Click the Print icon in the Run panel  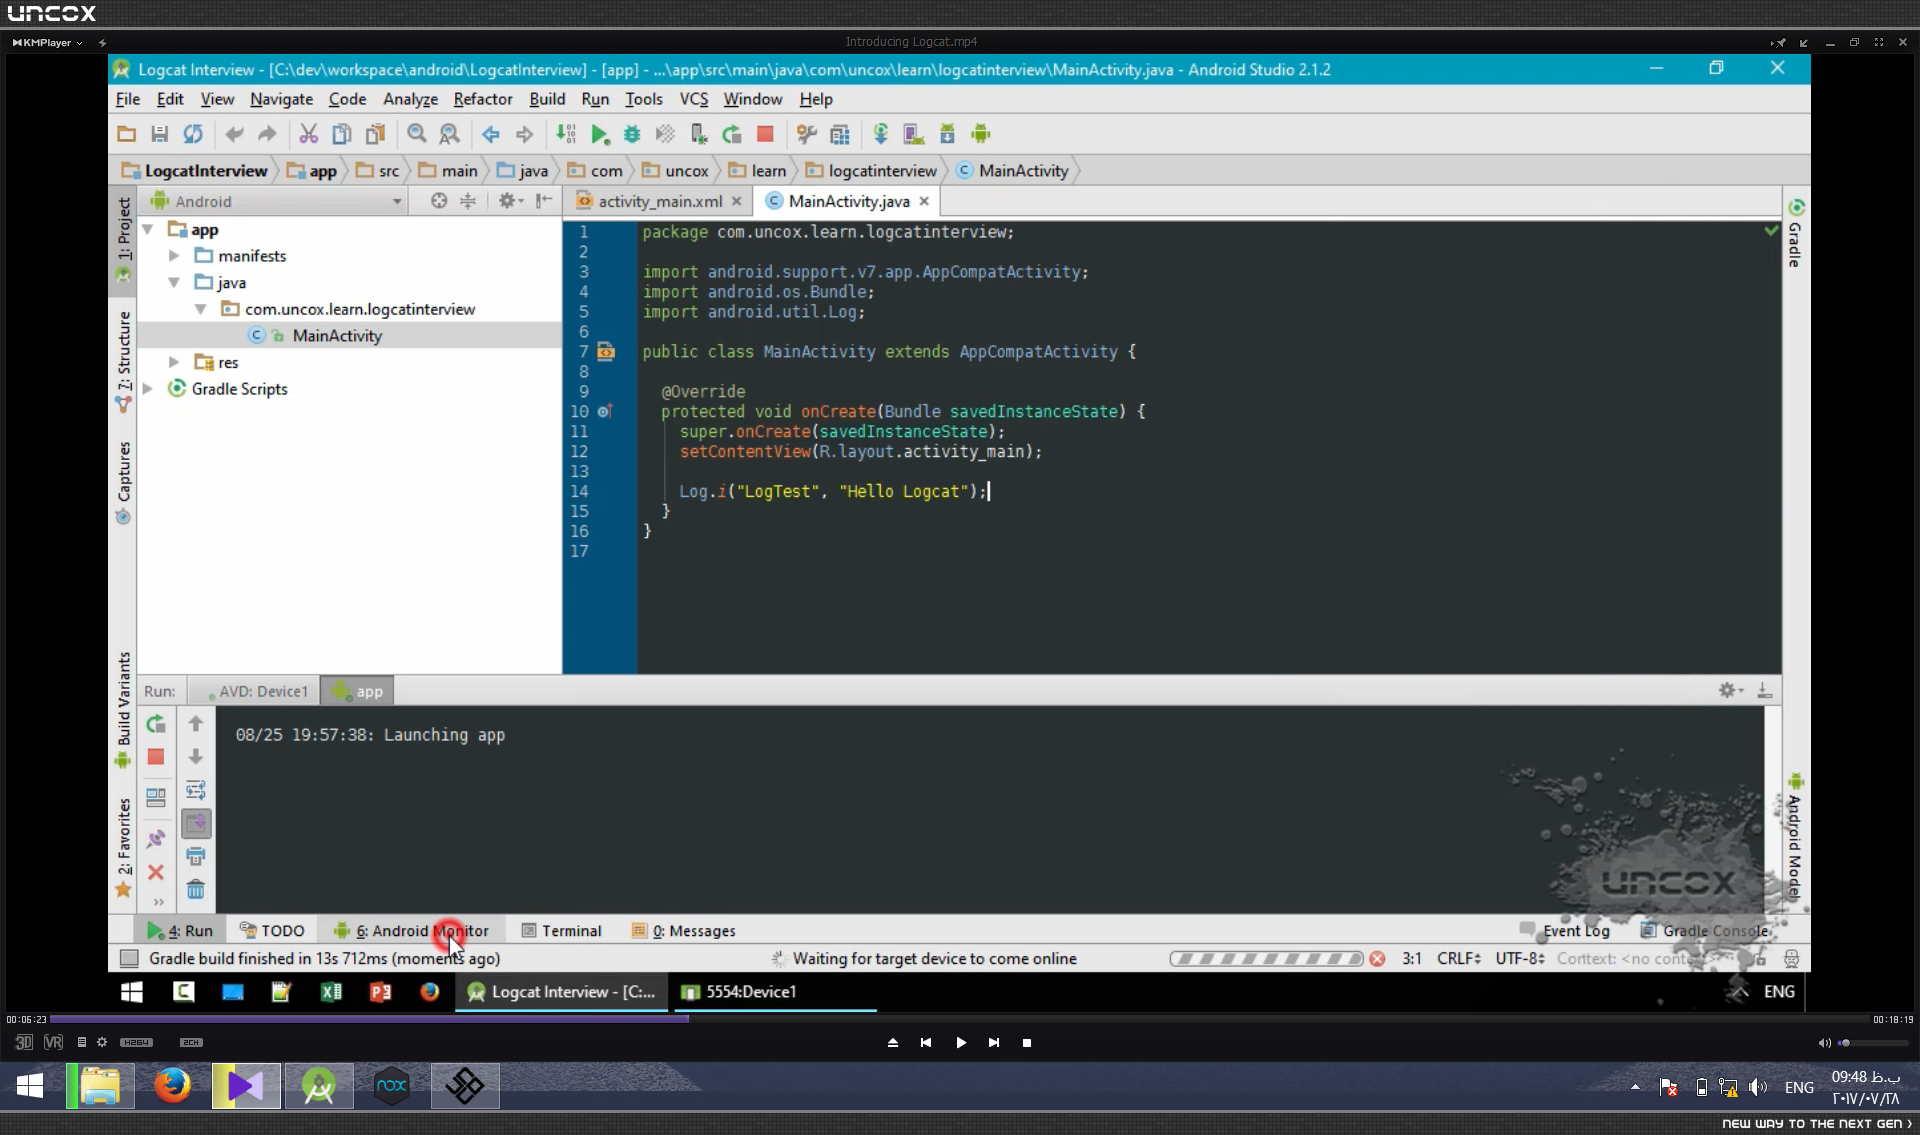pos(196,856)
